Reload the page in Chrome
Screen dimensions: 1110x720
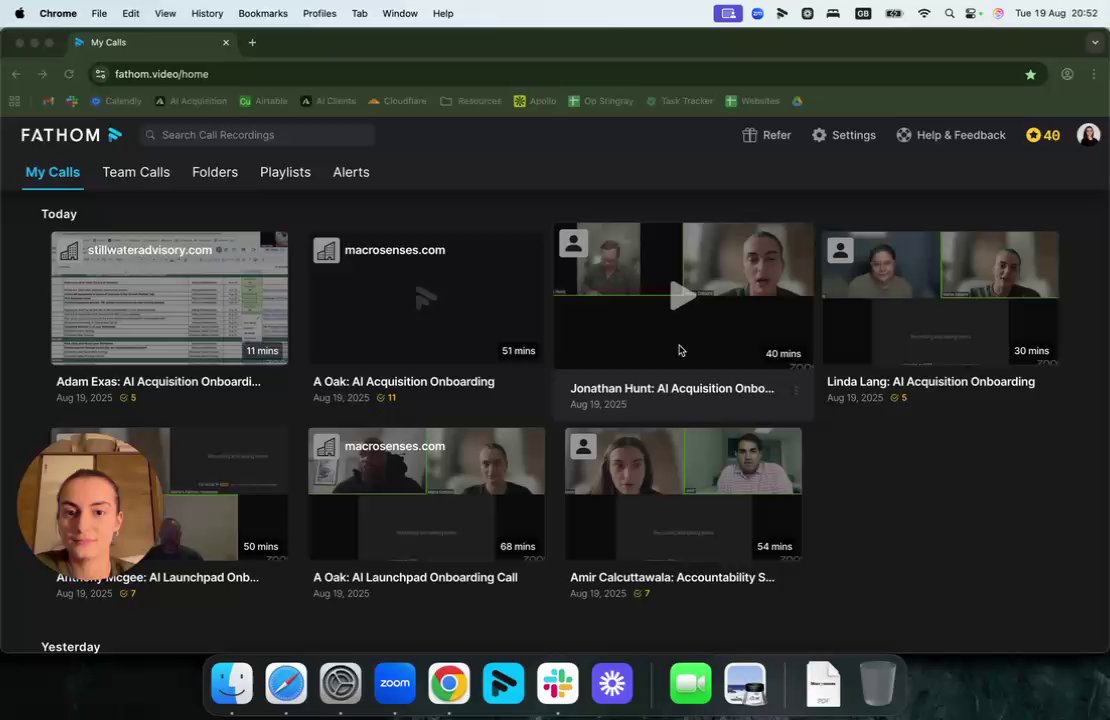[69, 74]
